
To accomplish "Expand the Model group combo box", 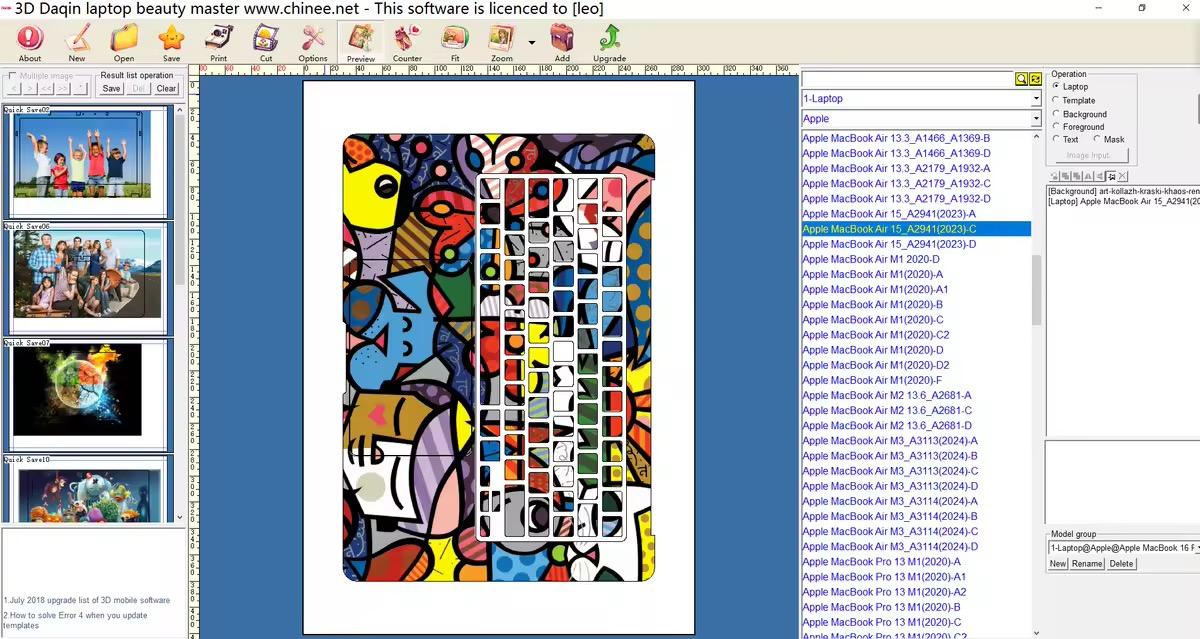I will 1195,547.
